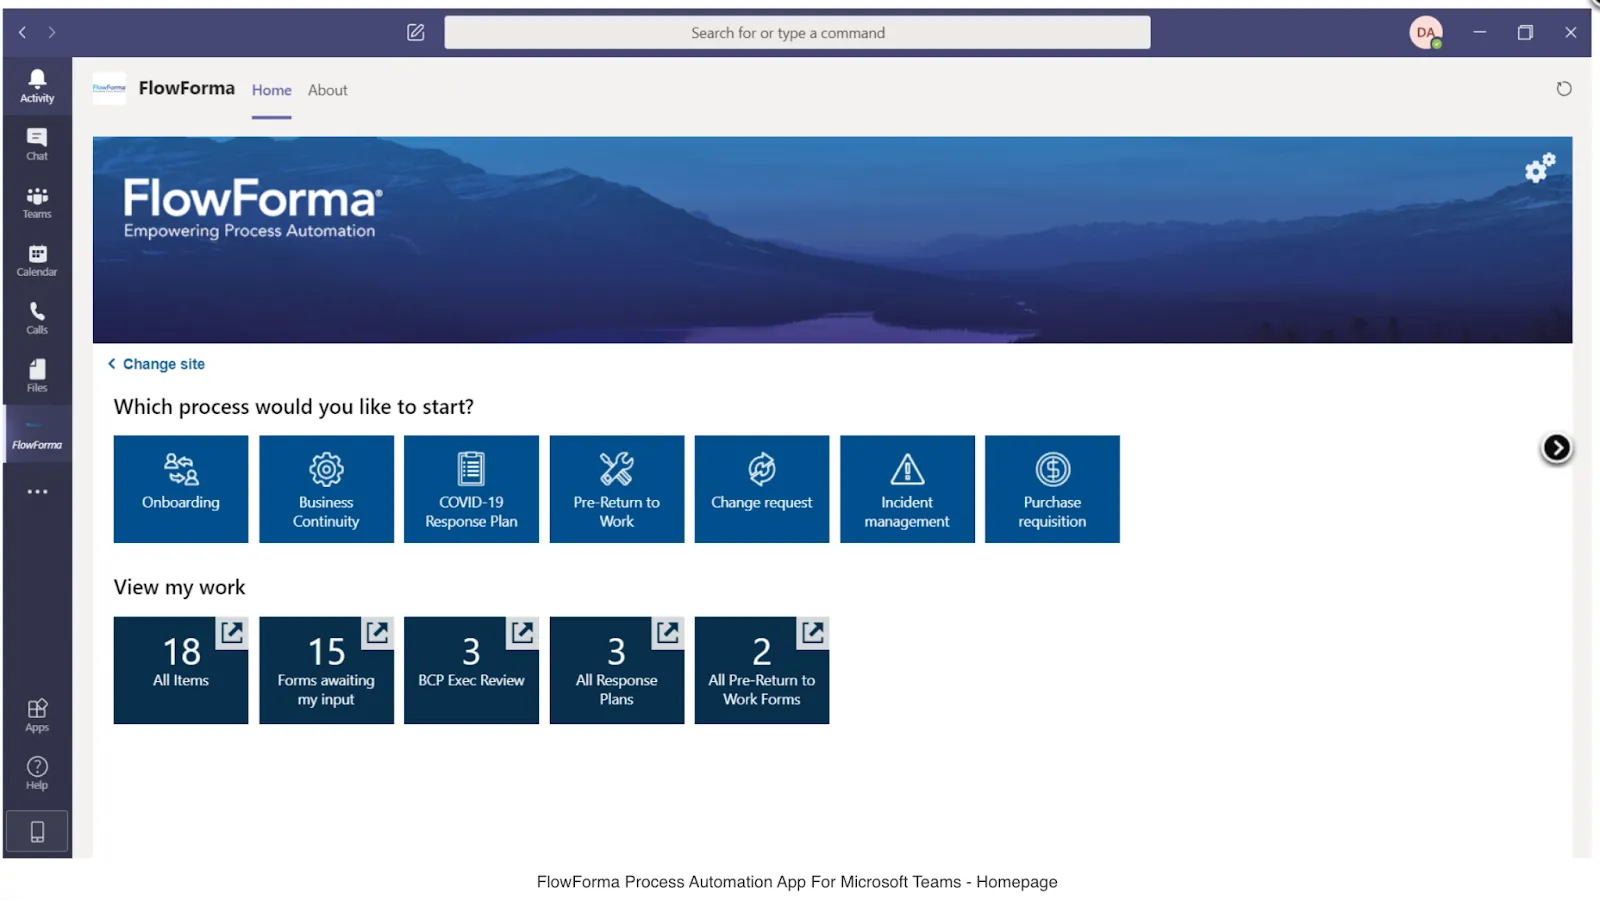This screenshot has width=1600, height=900.
Task: Start the Pre-Return to Work process
Action: point(617,489)
